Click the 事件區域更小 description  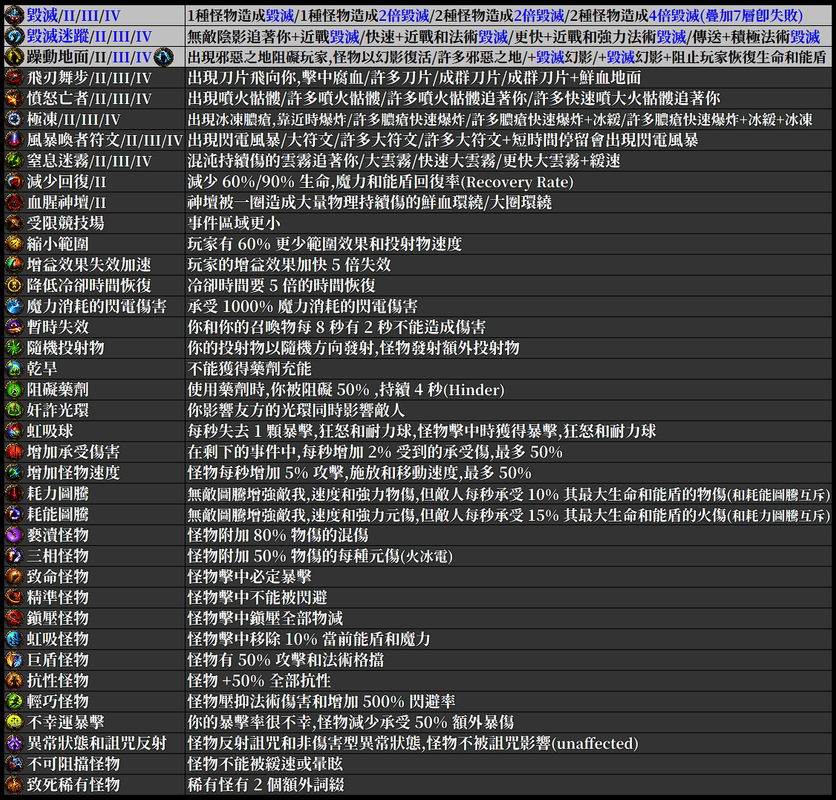pos(234,223)
